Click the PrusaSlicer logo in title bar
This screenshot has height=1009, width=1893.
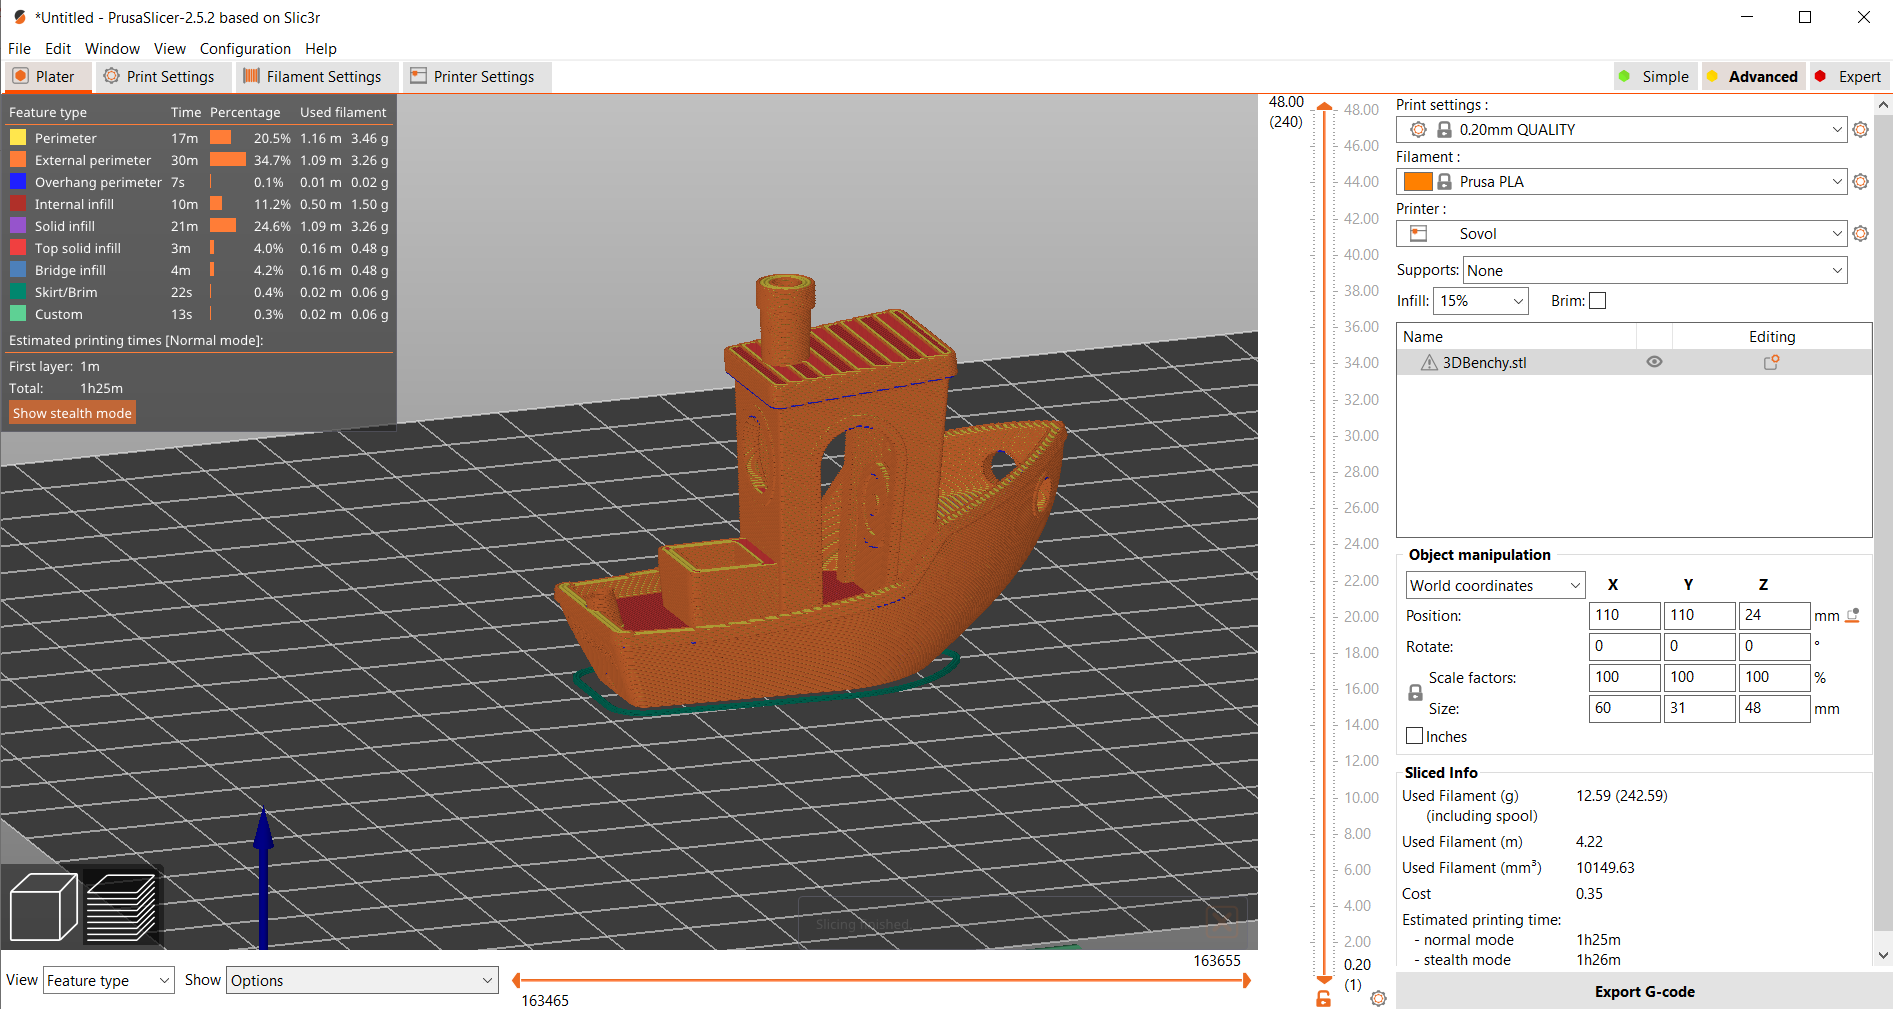point(19,17)
